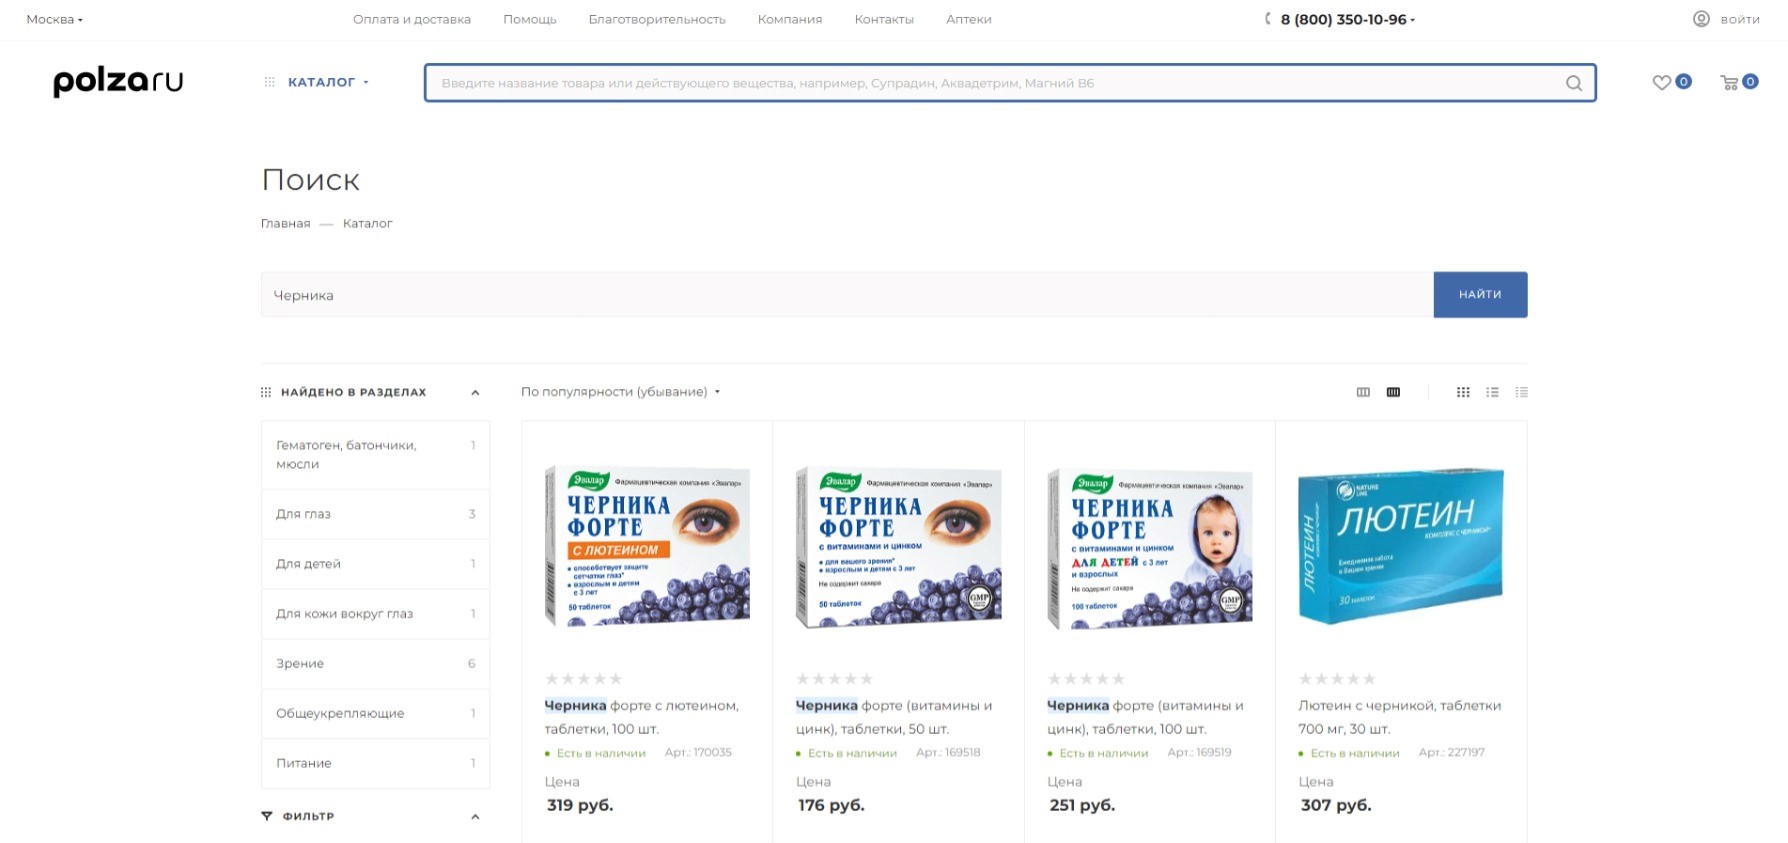This screenshot has height=843, width=1788.
Task: Rate Черника форте с лютеином stars
Action: 584,679
